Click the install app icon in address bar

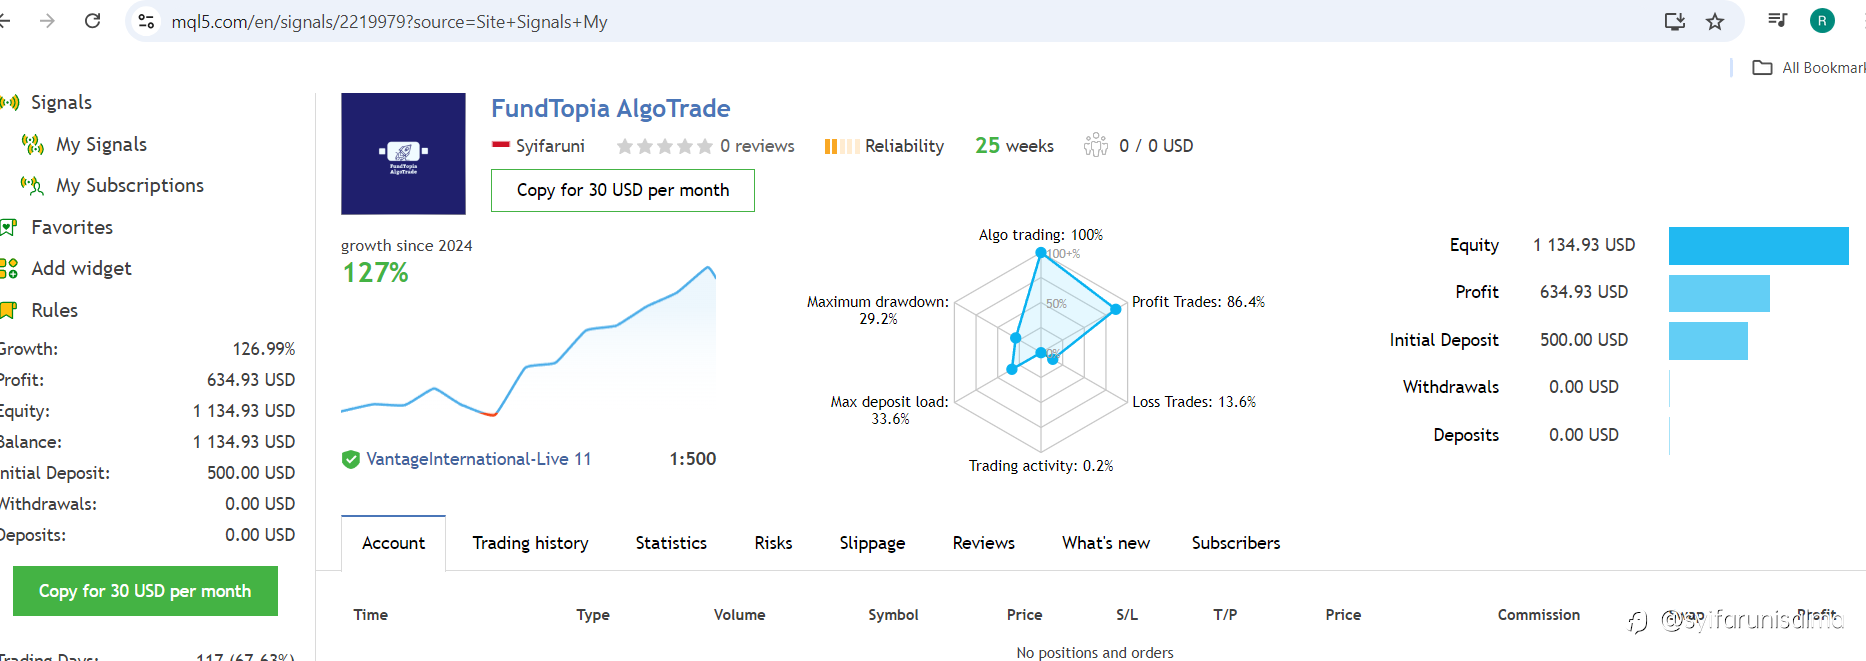pyautogui.click(x=1675, y=21)
